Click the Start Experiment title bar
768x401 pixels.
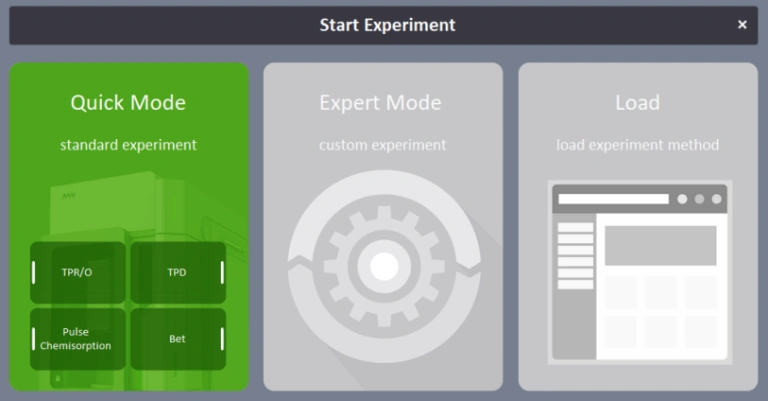point(387,25)
